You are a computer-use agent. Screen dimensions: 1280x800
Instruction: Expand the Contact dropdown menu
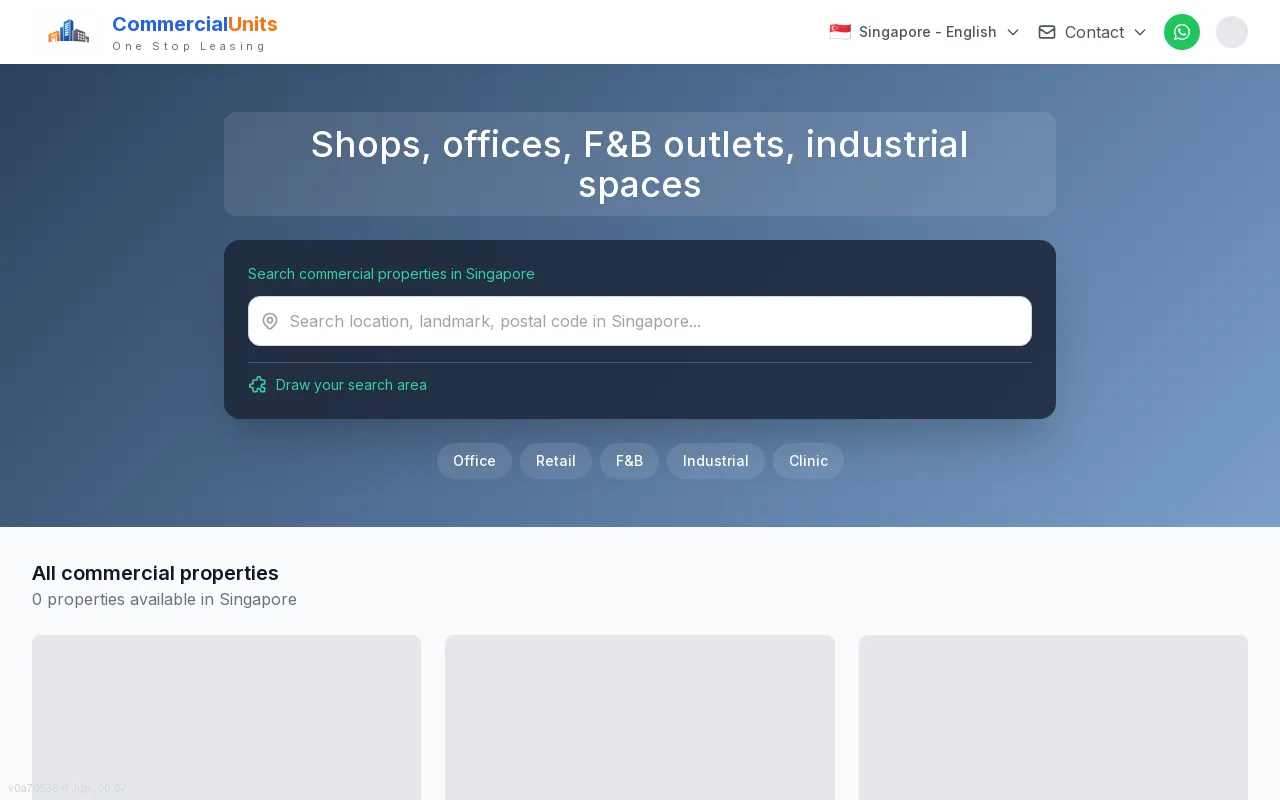pos(1092,32)
